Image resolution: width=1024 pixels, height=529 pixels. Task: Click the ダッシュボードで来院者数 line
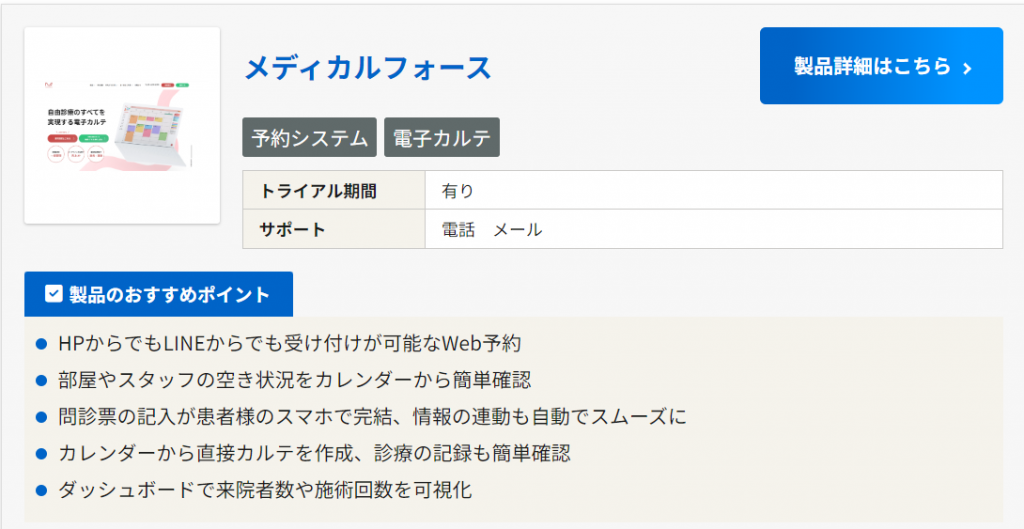tap(265, 490)
